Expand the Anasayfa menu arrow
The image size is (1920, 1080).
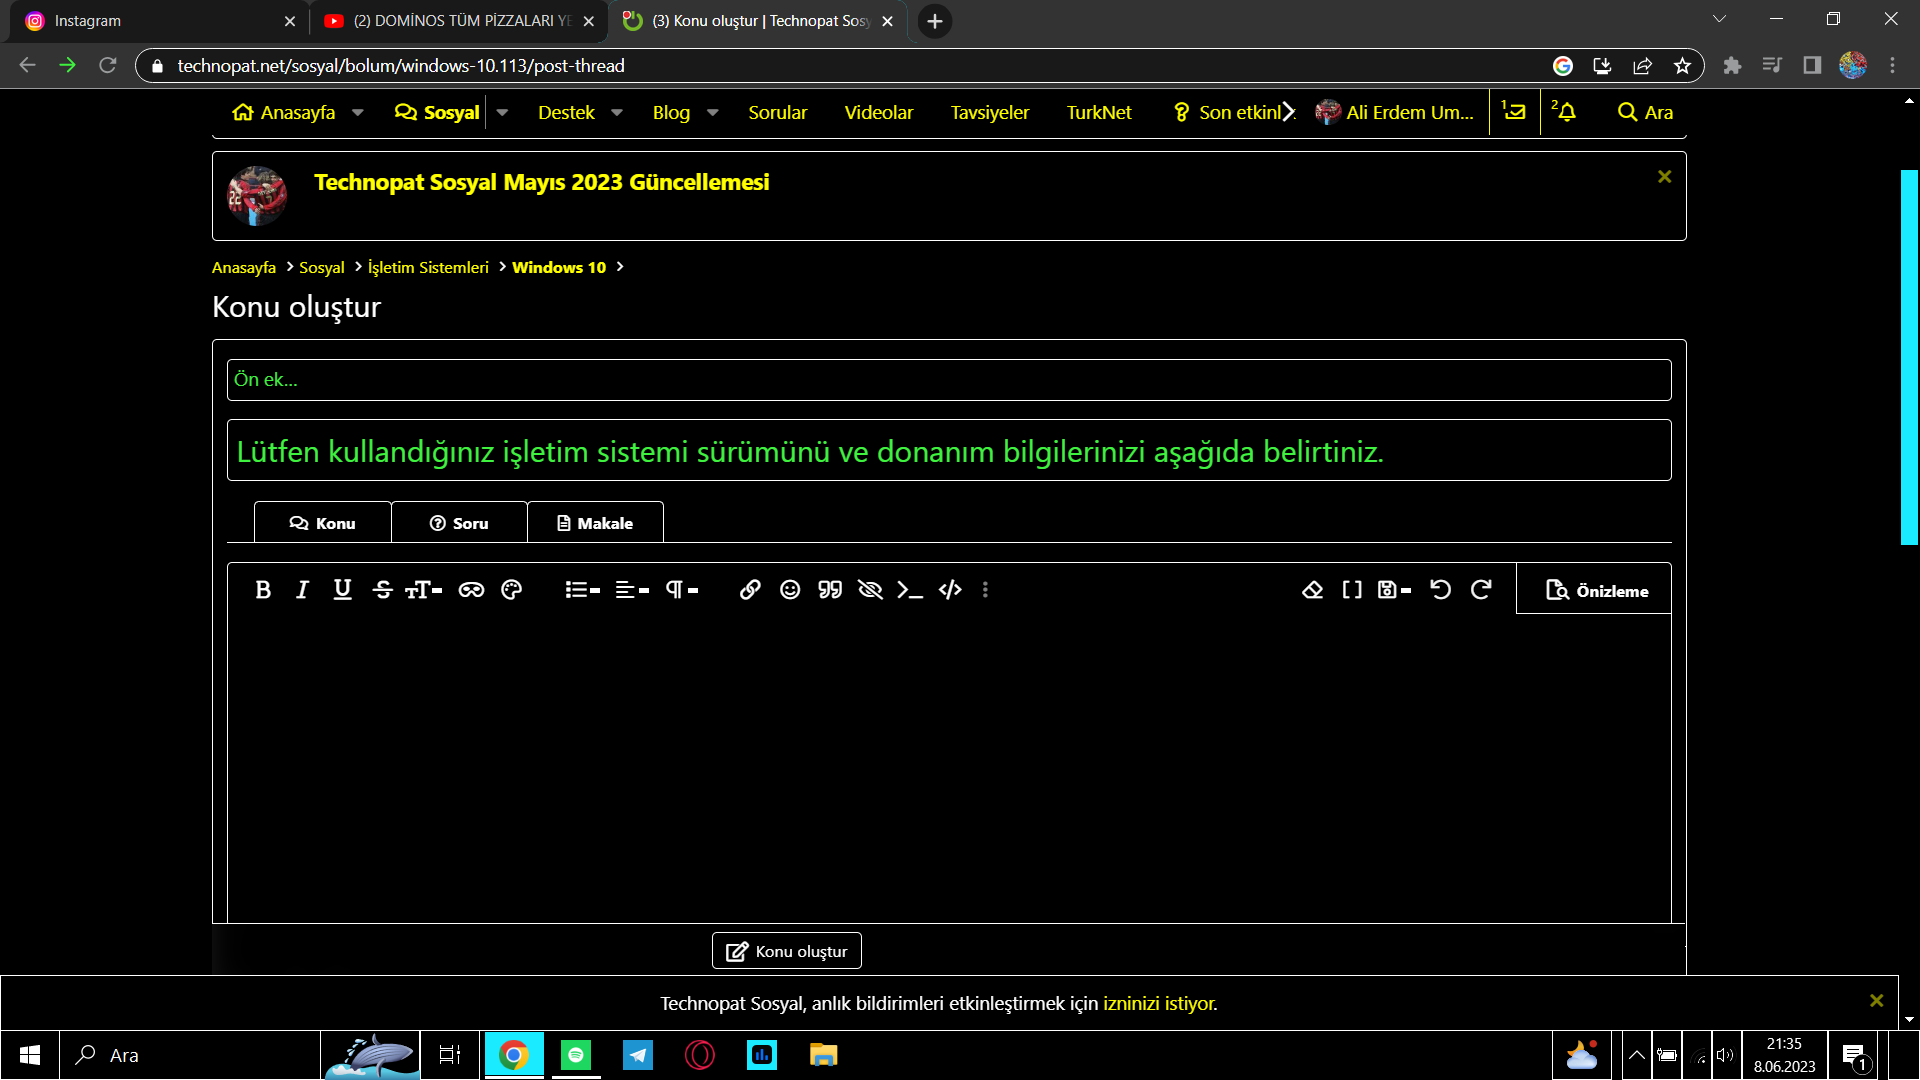pos(358,113)
